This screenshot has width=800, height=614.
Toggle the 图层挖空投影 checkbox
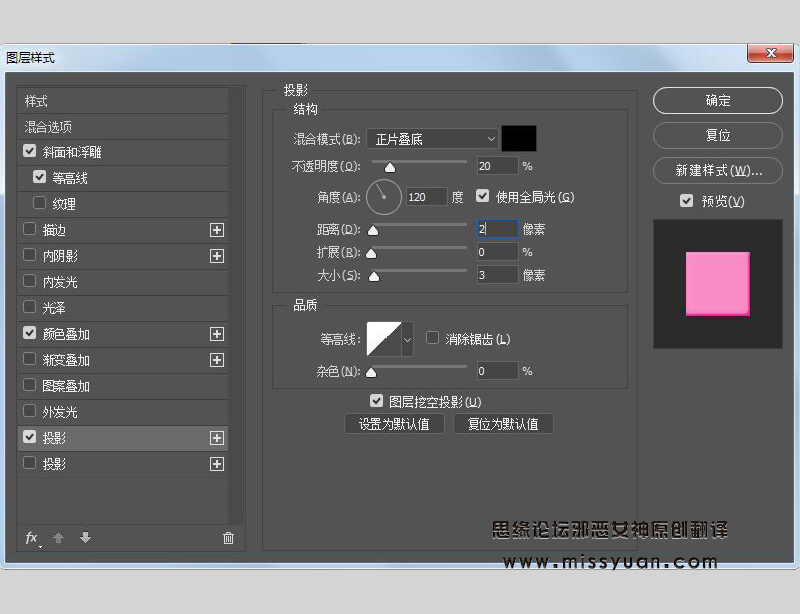(376, 399)
